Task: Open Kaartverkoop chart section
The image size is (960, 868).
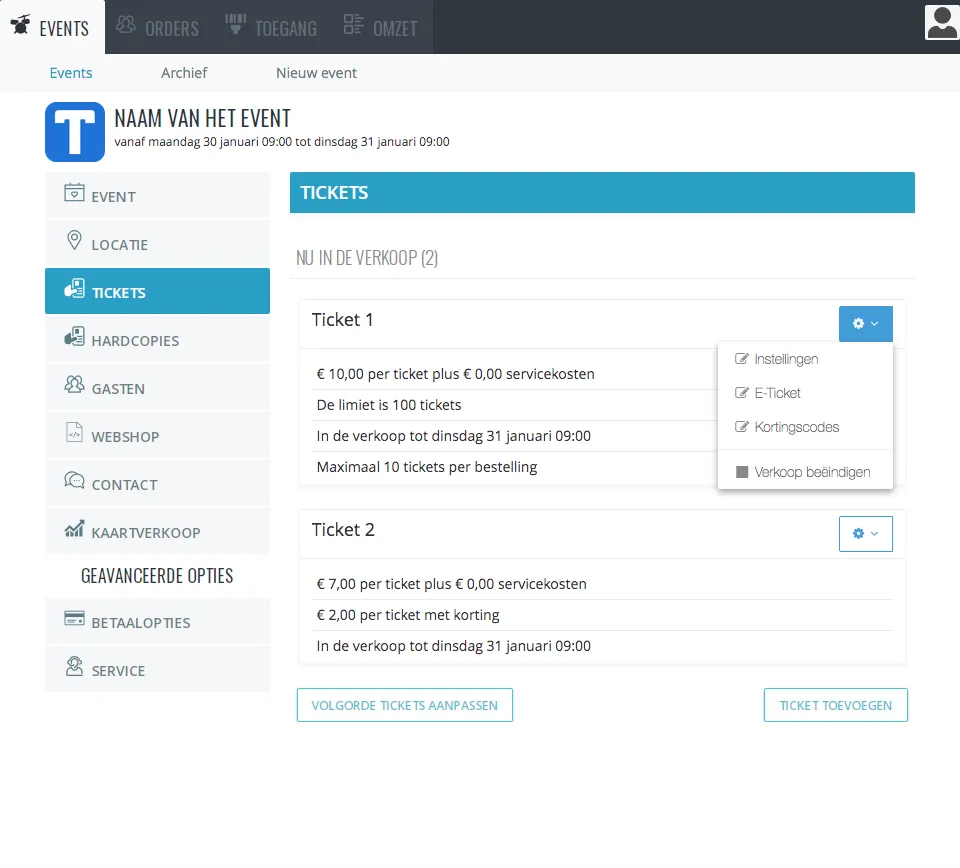Action: pos(157,532)
